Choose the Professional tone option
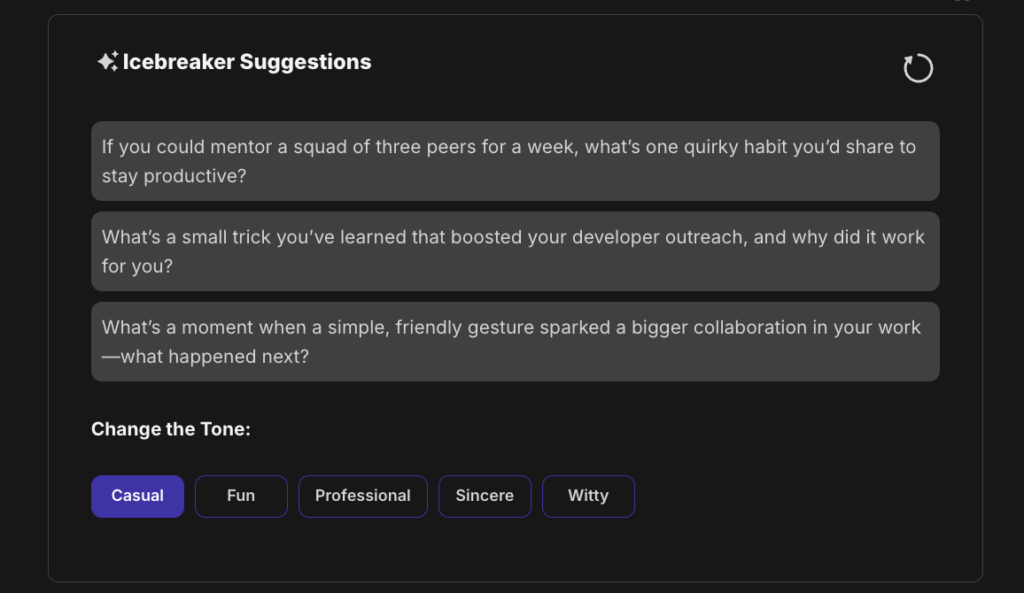The width and height of the screenshot is (1024, 593). (x=362, y=496)
